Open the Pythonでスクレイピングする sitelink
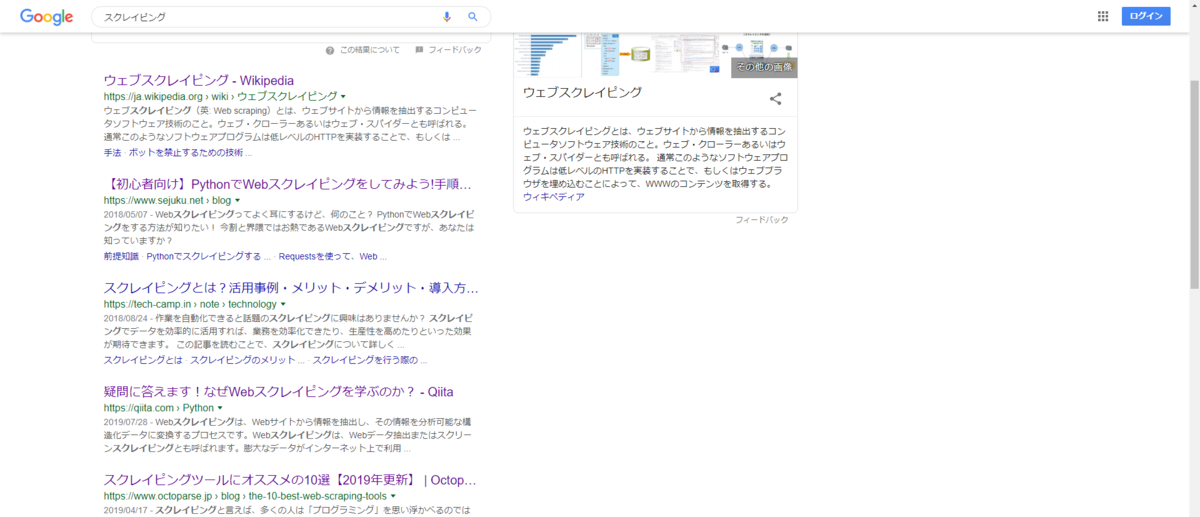The width and height of the screenshot is (1200, 517). pyautogui.click(x=202, y=256)
